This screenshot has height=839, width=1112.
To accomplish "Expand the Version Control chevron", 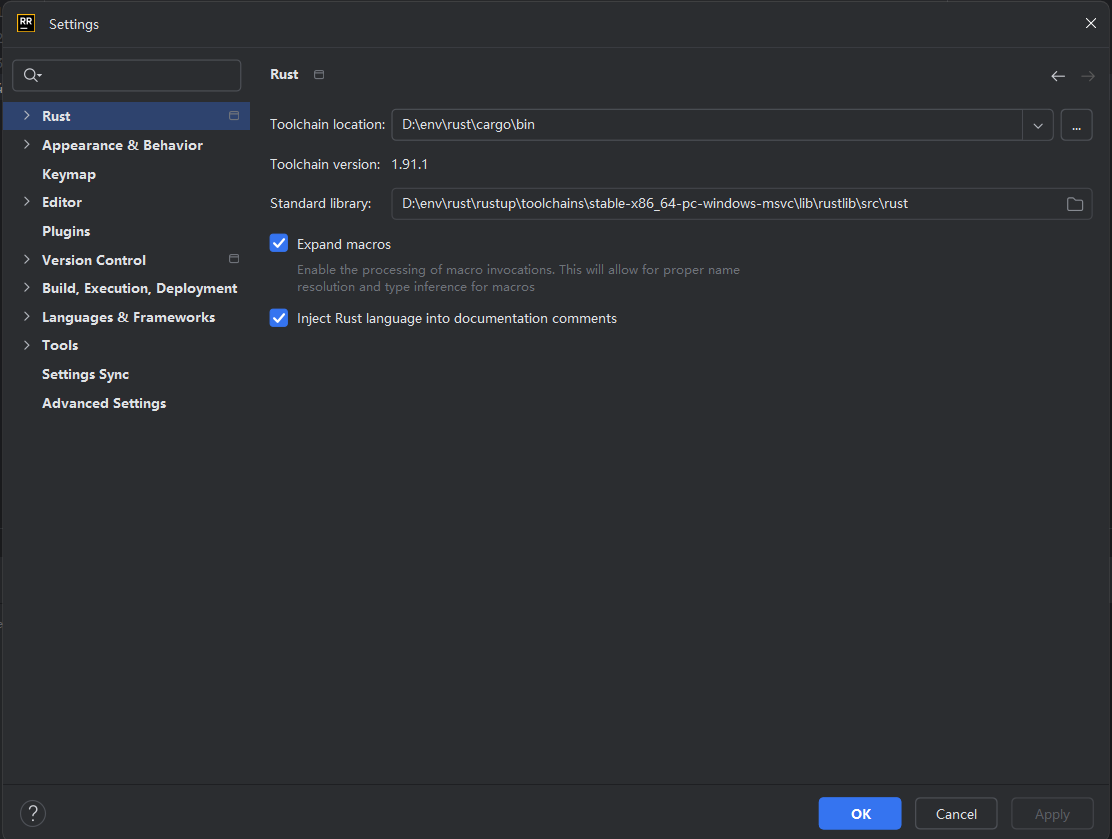I will coord(26,260).
